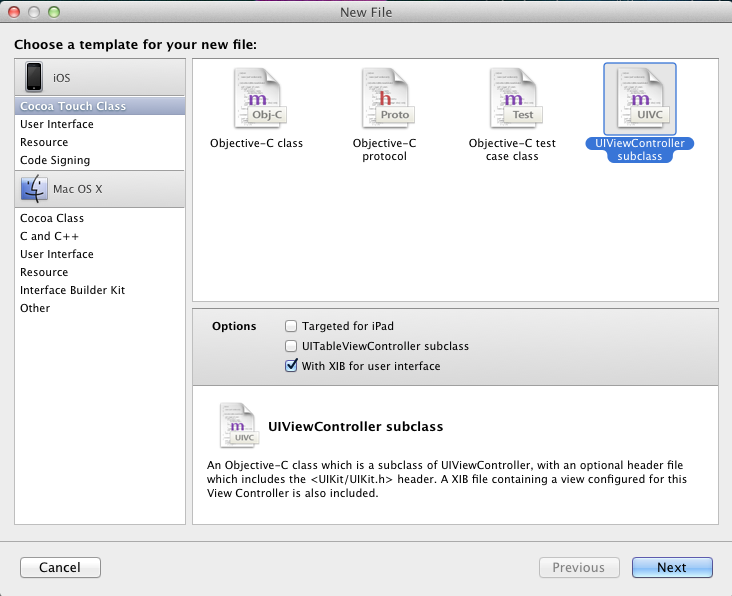Select the C and C++ category
Screen dimensions: 732x596
coord(49,236)
